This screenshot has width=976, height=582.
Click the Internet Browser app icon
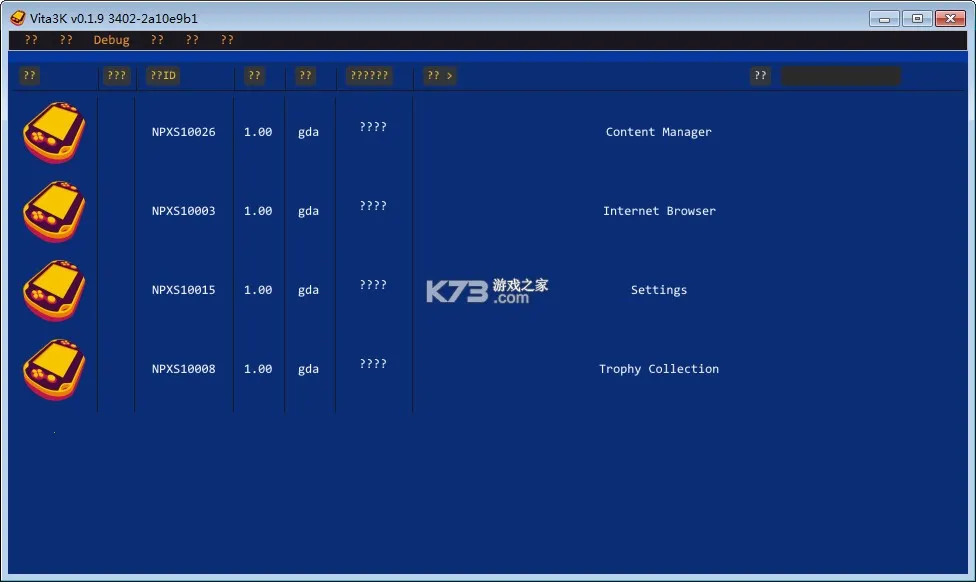[54, 211]
